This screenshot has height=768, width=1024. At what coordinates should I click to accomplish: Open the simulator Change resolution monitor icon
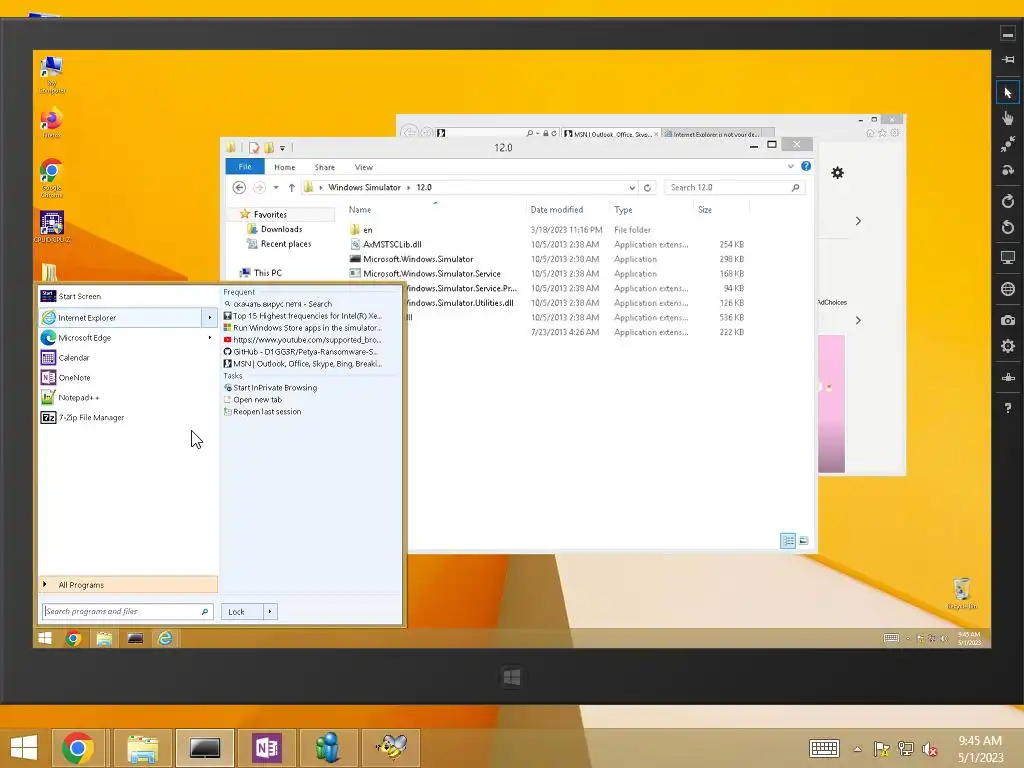coord(1008,258)
